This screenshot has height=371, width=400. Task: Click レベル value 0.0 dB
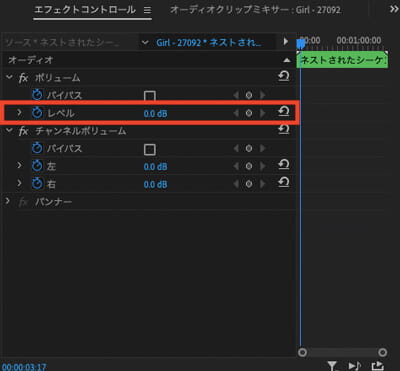[x=156, y=114]
